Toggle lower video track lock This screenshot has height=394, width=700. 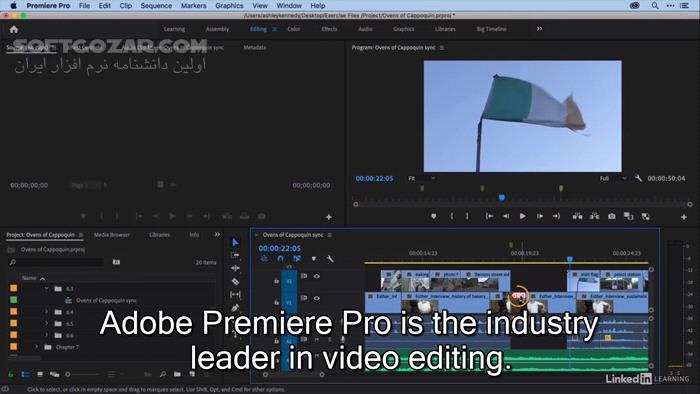(x=276, y=302)
